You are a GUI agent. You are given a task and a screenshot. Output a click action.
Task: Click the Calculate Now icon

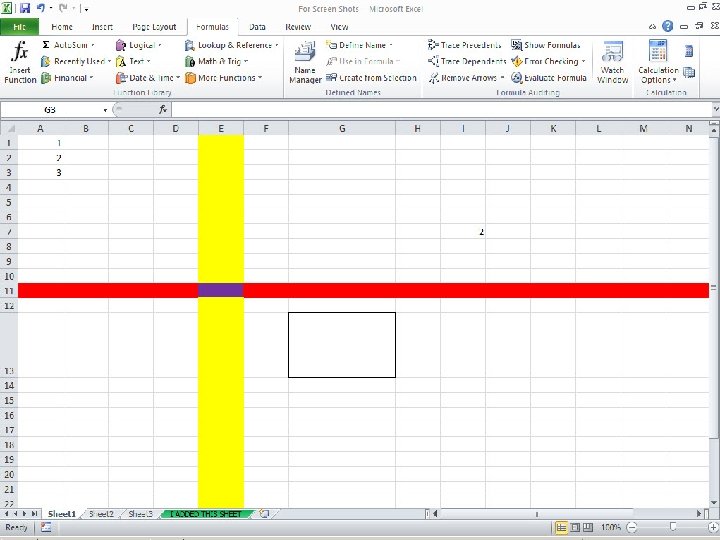(689, 51)
